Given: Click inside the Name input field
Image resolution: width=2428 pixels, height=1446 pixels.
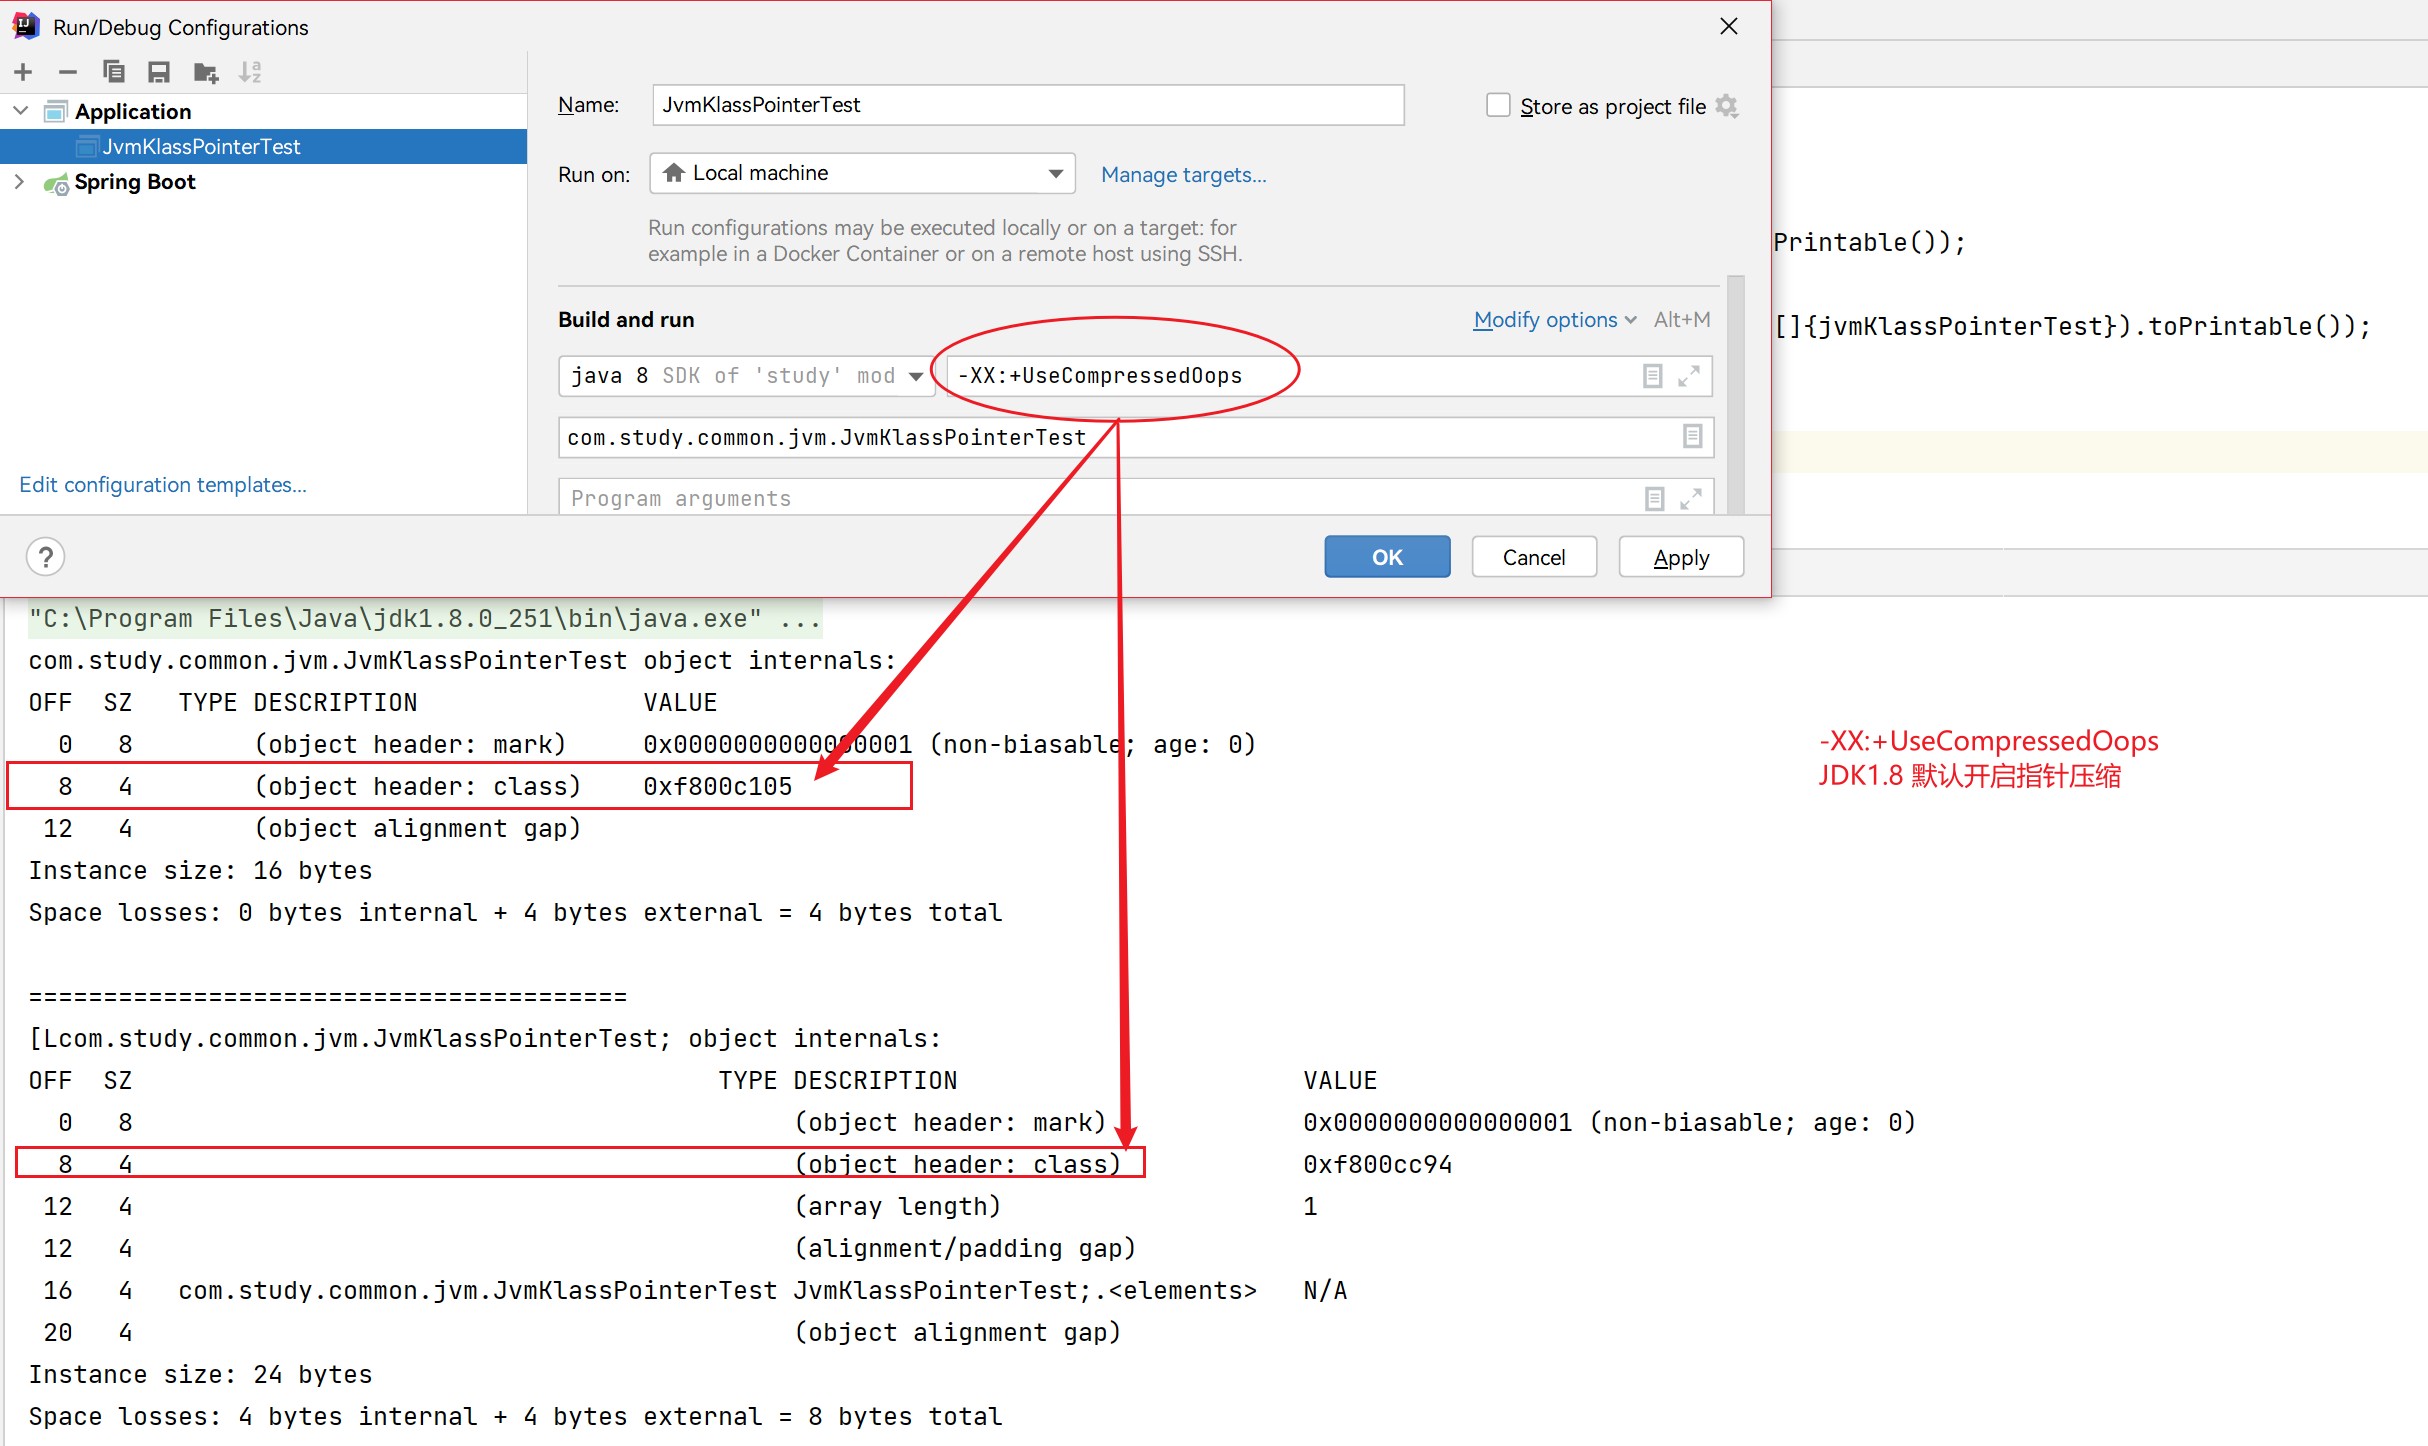Looking at the screenshot, I should [1027, 105].
